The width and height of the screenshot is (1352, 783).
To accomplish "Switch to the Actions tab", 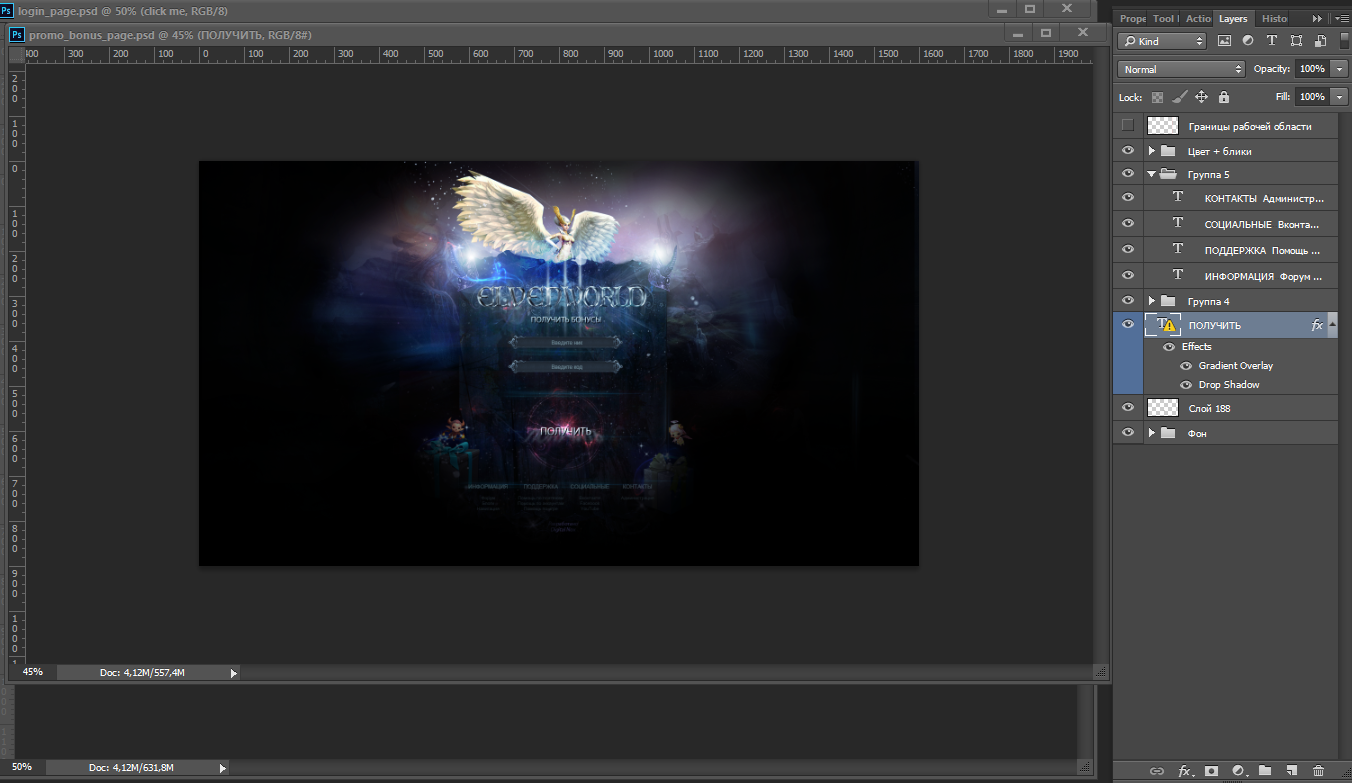I will click(1198, 18).
